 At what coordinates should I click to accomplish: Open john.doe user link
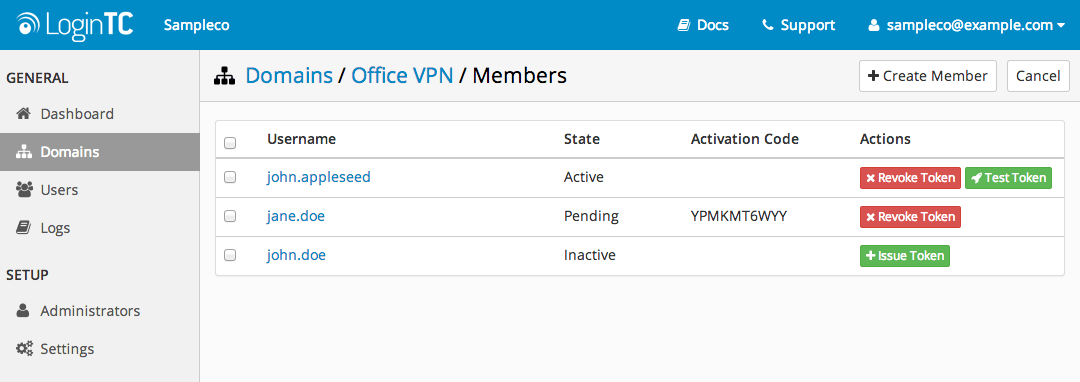pyautogui.click(x=296, y=255)
